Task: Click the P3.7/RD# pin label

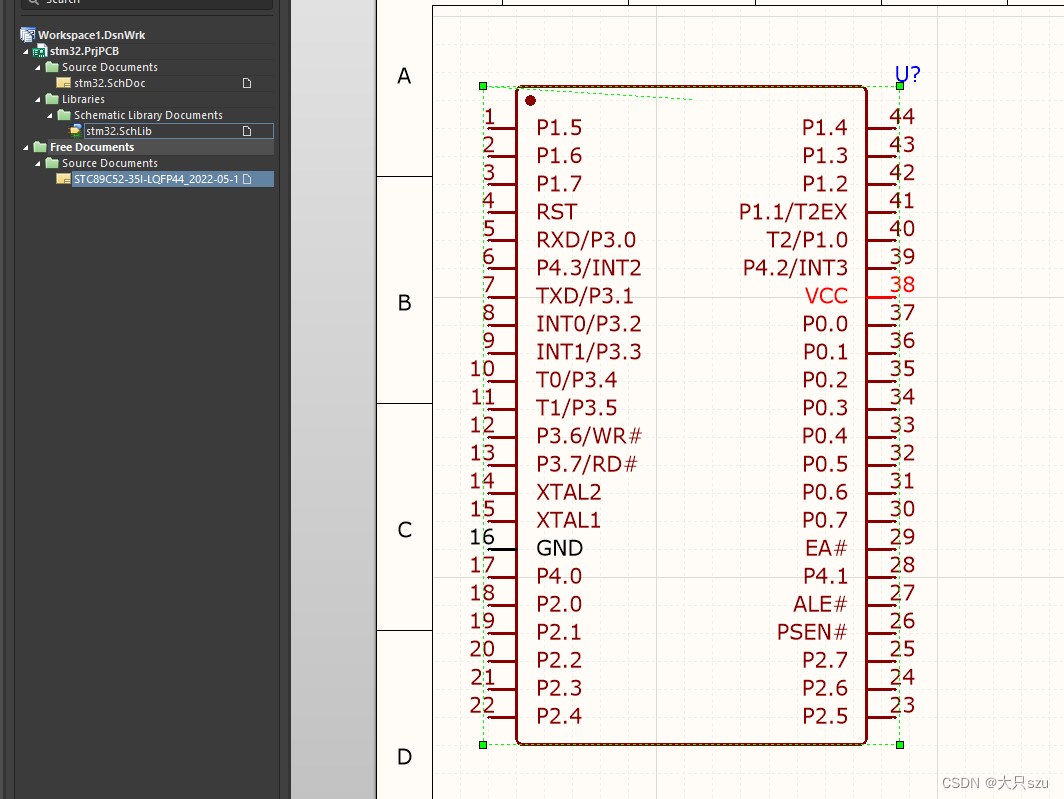Action: coord(587,464)
